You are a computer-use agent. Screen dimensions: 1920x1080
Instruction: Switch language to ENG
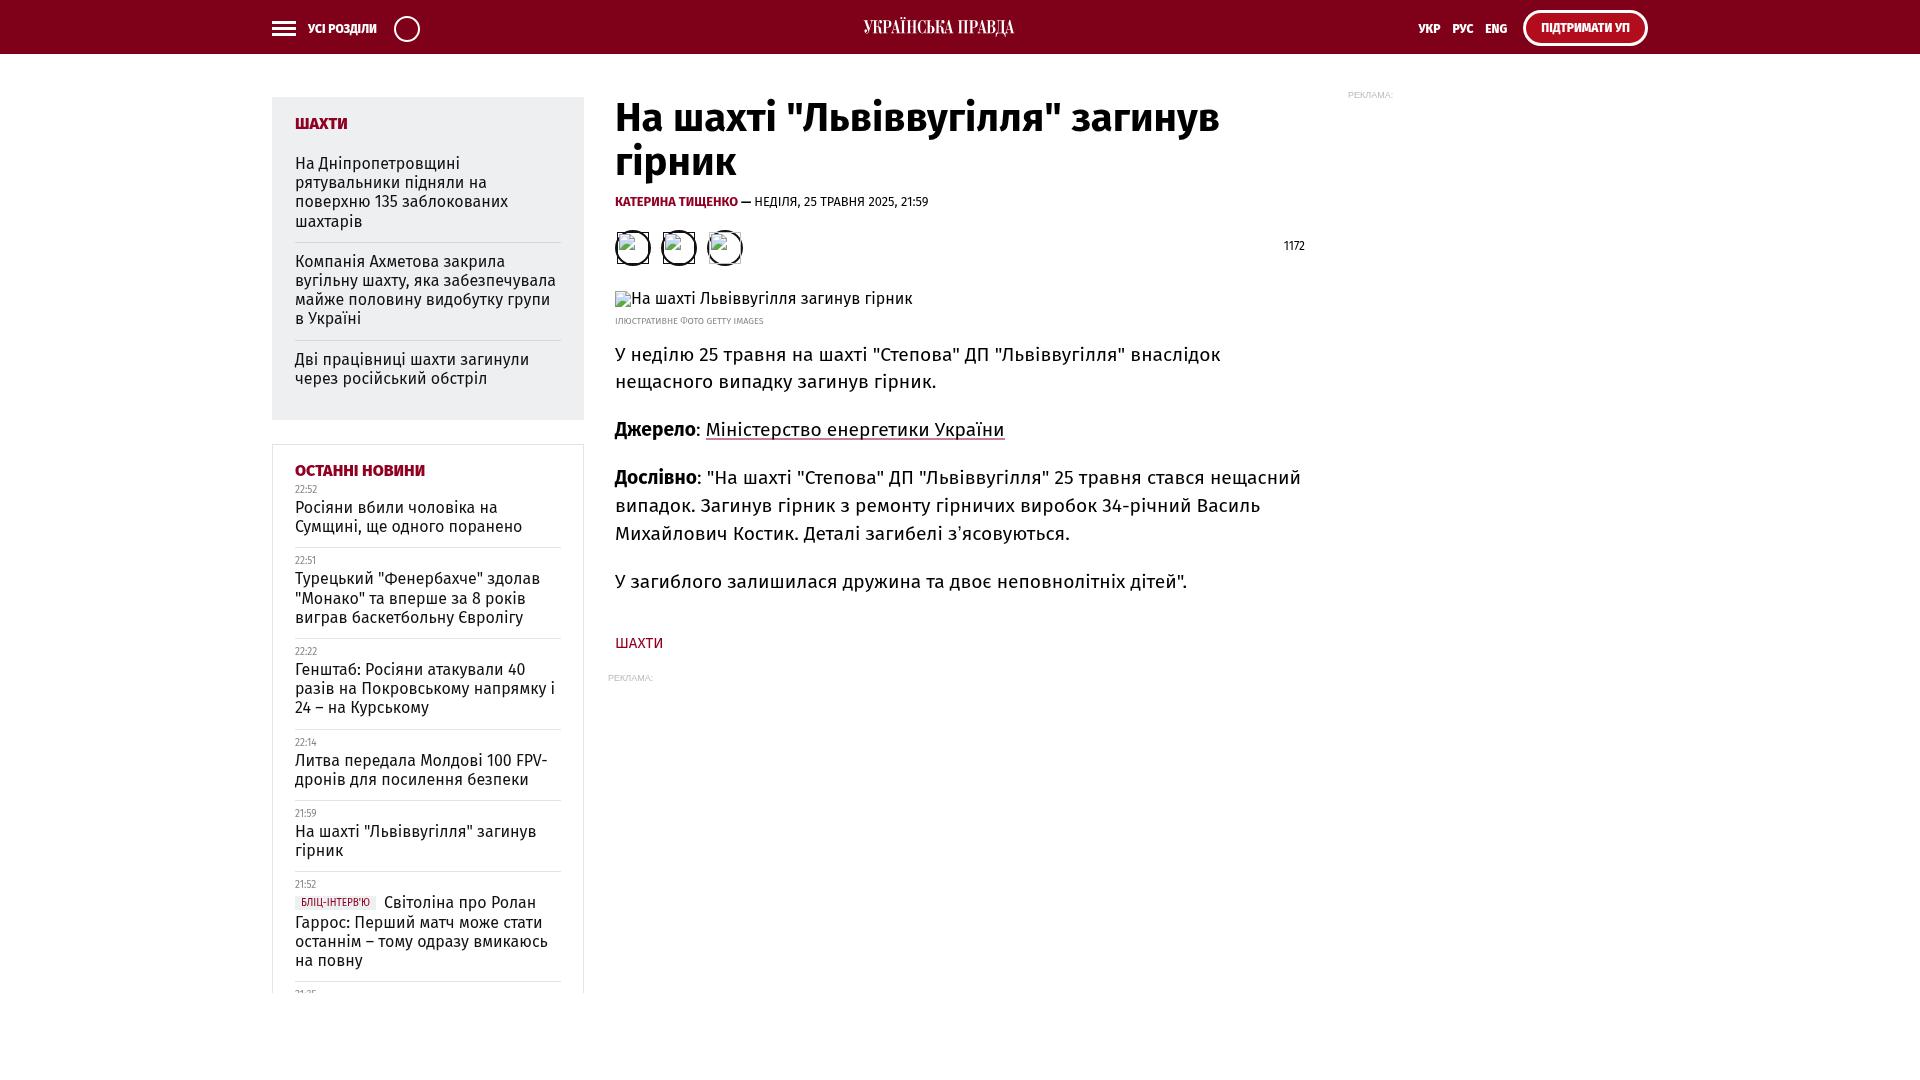pos(1496,29)
